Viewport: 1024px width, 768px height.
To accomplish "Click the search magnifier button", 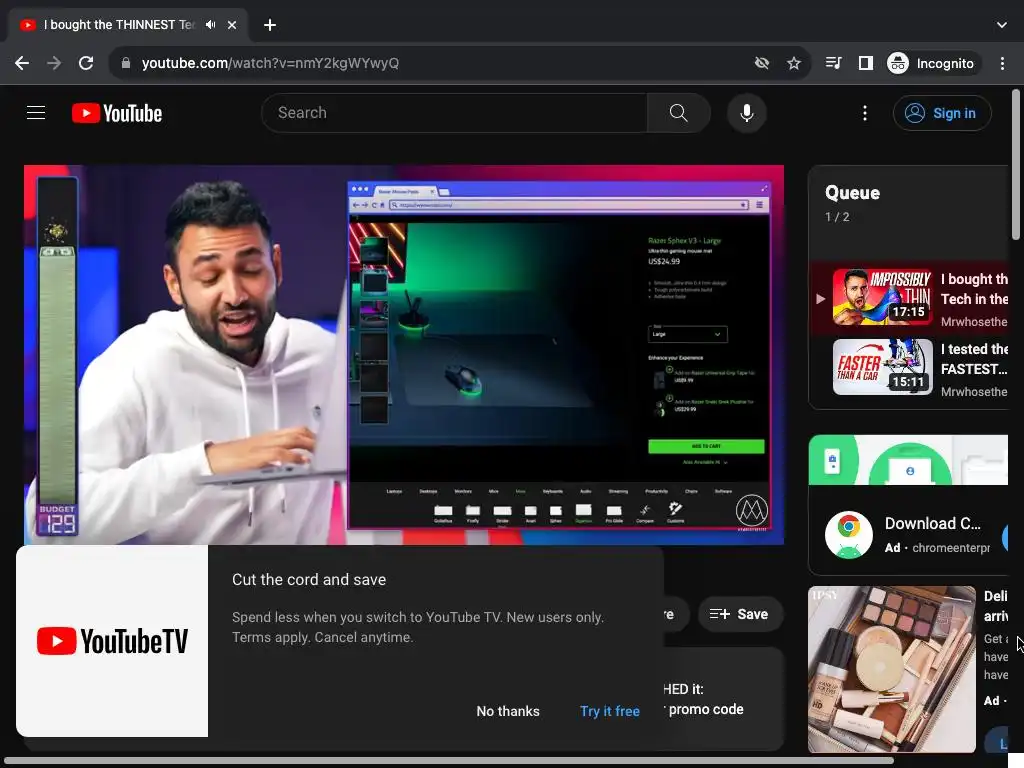I will [679, 113].
